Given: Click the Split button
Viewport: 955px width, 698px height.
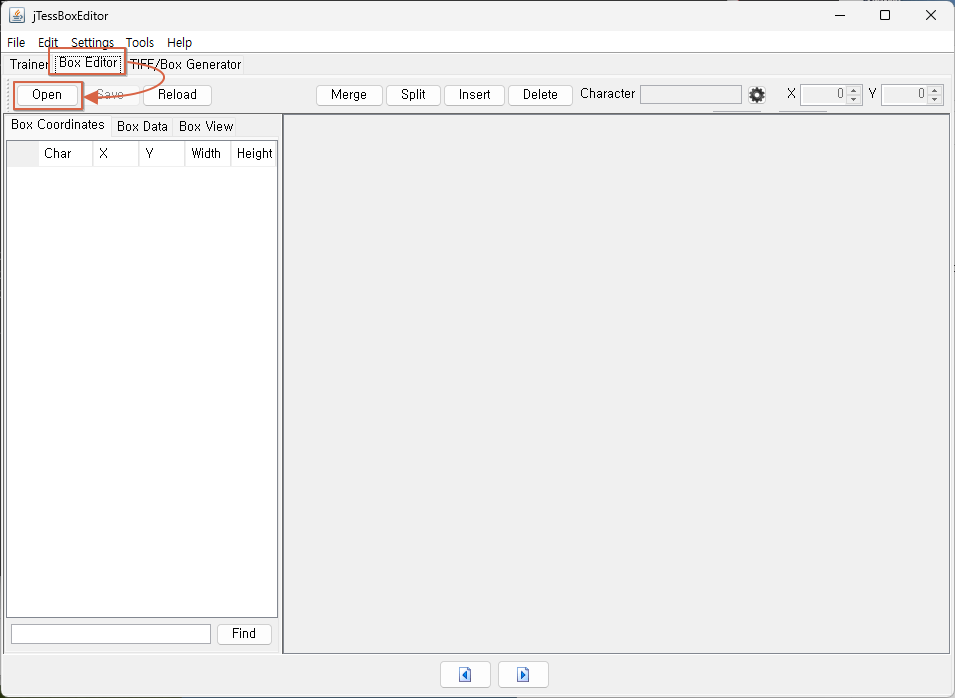Looking at the screenshot, I should 413,95.
